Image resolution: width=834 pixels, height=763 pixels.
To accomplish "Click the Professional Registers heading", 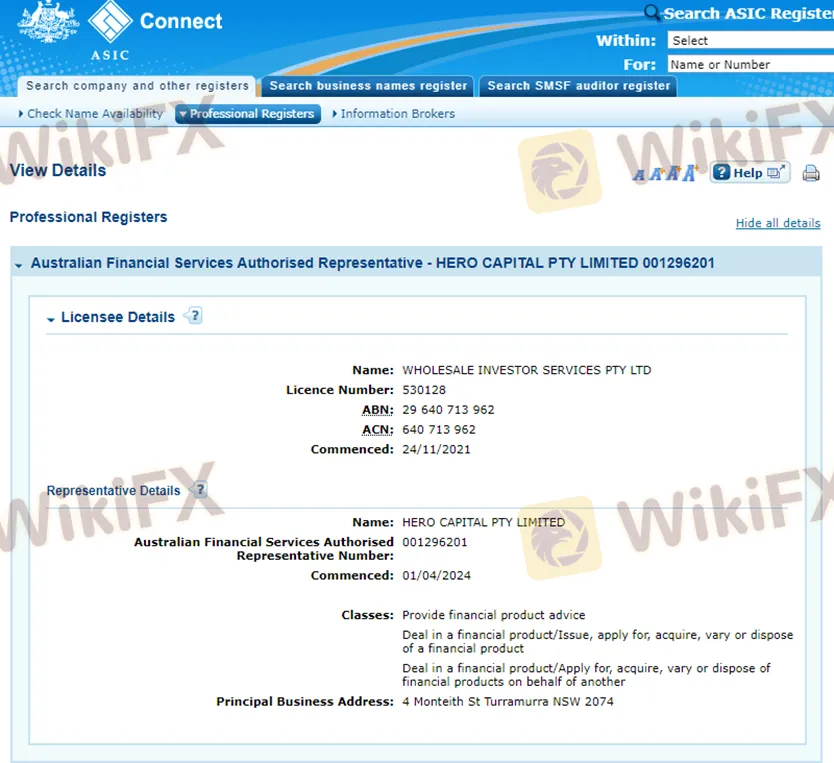I will (88, 217).
